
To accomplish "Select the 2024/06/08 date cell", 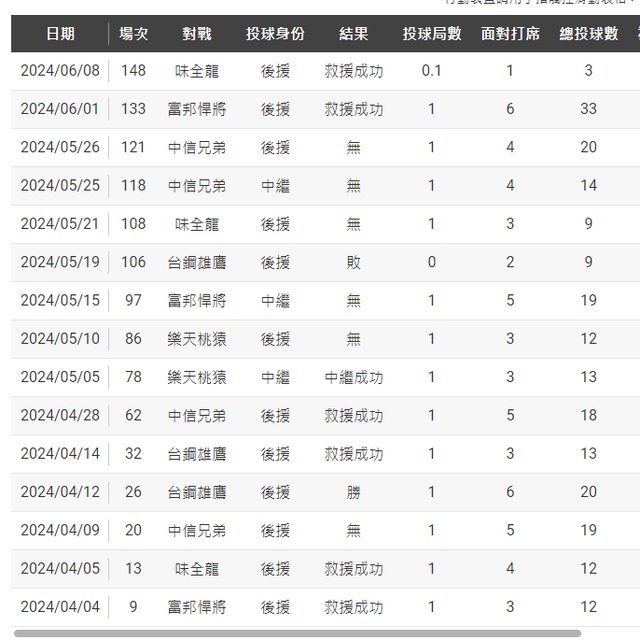I will click(x=60, y=71).
